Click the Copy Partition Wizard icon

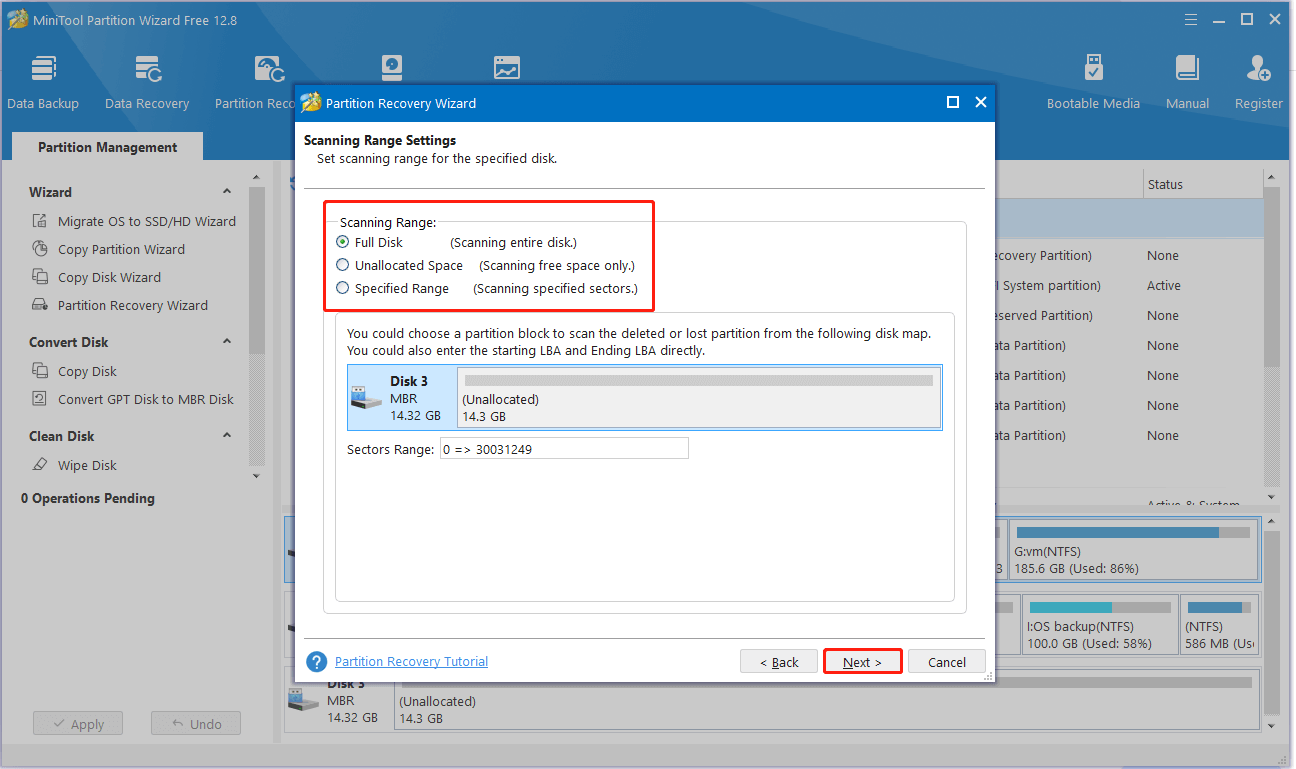point(40,249)
